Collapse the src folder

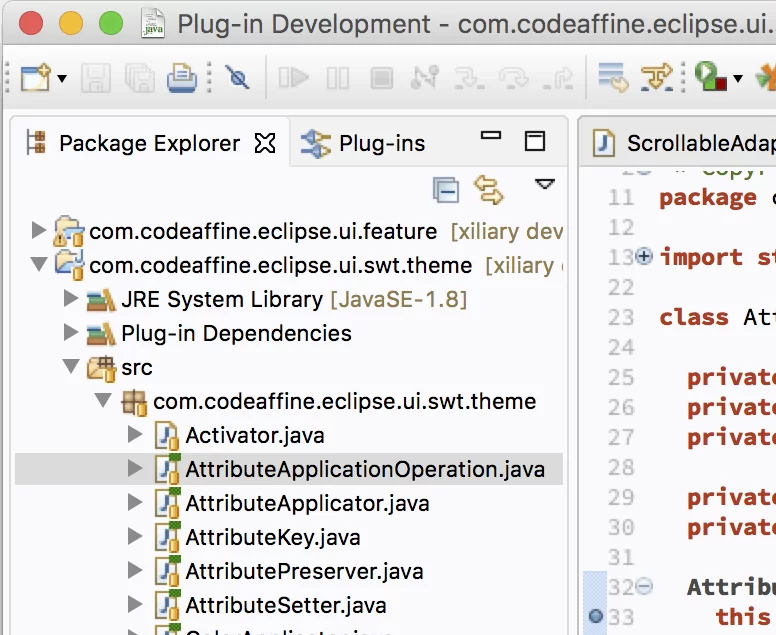[x=71, y=366]
